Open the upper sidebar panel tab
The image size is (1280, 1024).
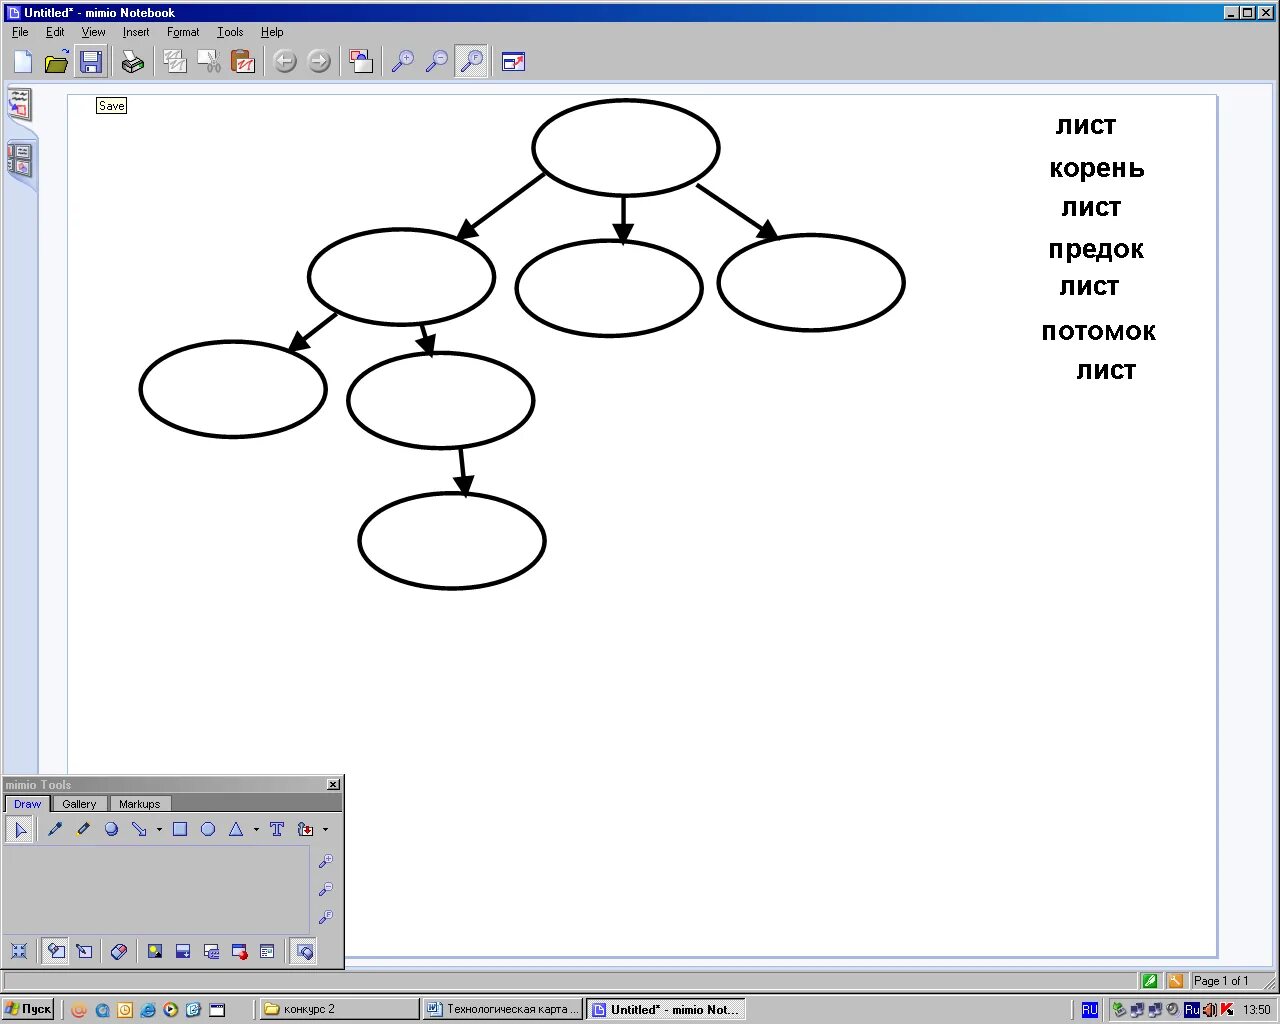19,105
